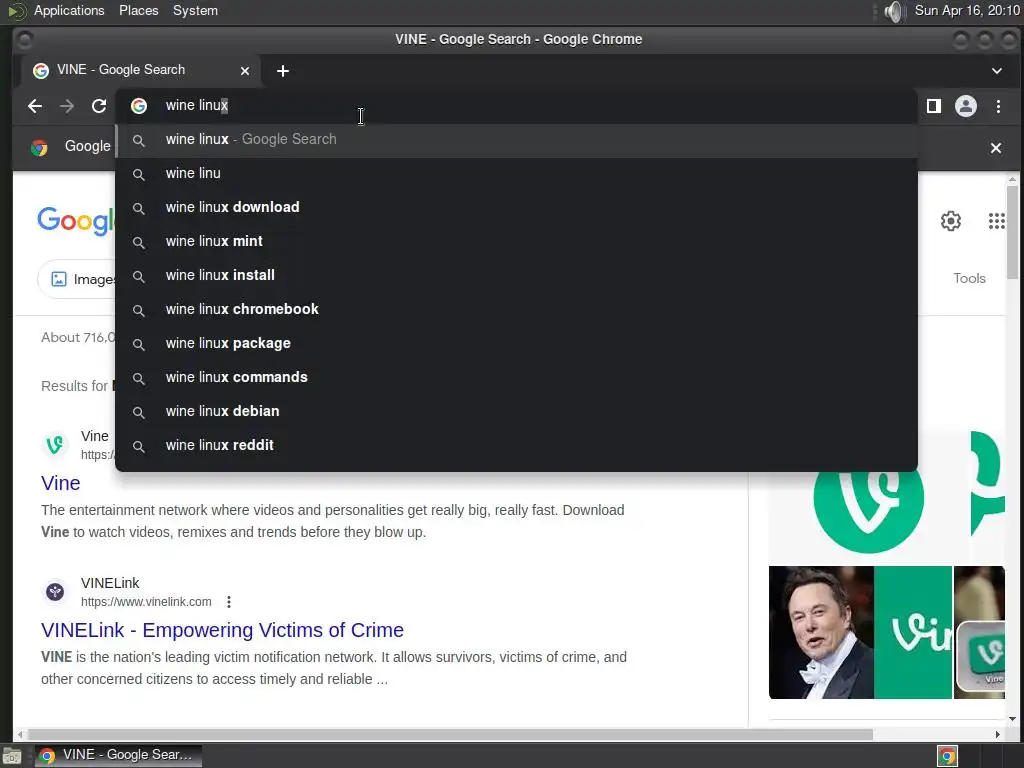1024x768 pixels.
Task: Close the VINE - Google Search tab
Action: [245, 71]
